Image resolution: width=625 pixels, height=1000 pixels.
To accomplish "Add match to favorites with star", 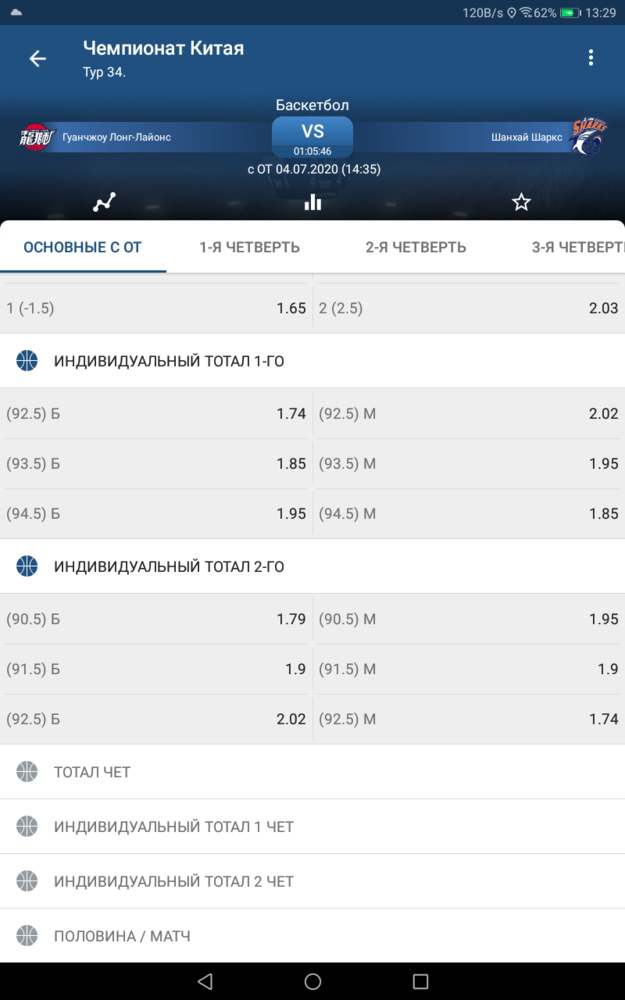I will tap(521, 202).
